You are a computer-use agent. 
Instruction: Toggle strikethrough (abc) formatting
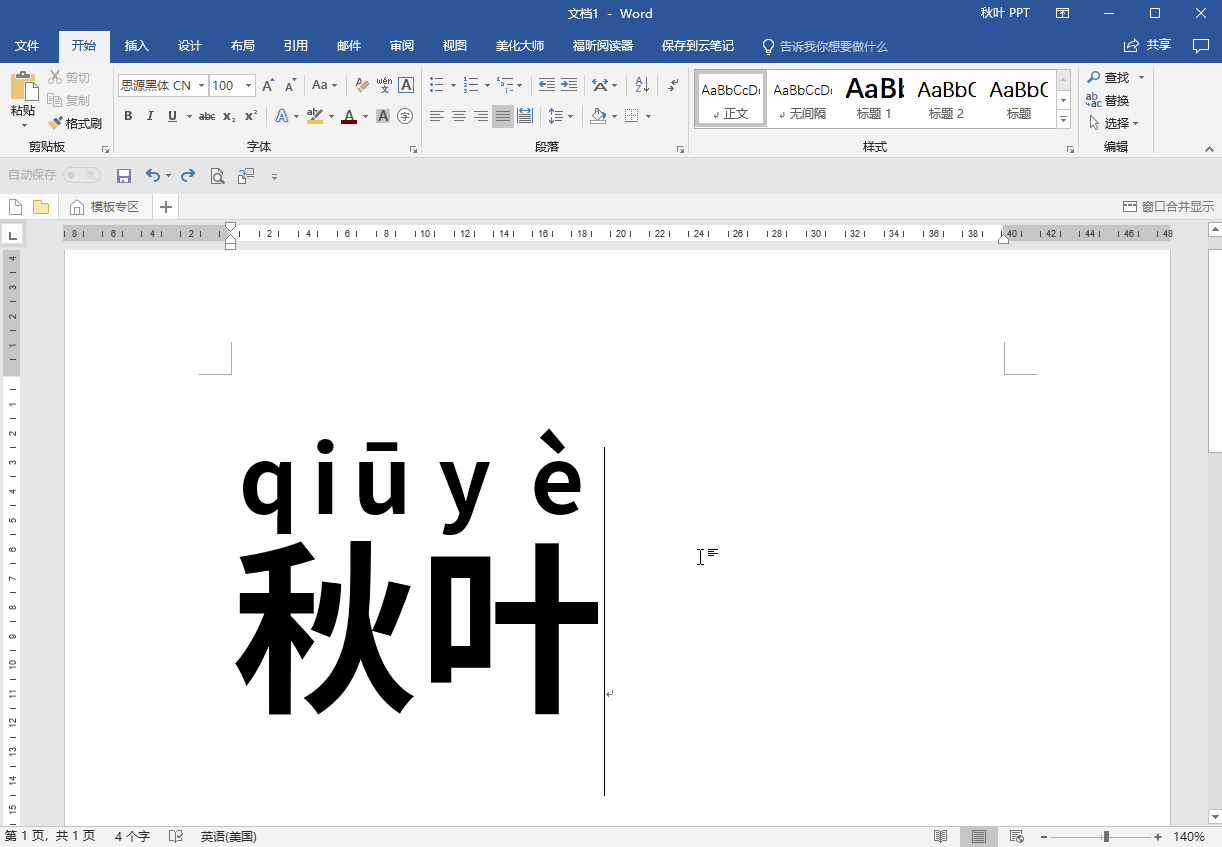pos(207,116)
